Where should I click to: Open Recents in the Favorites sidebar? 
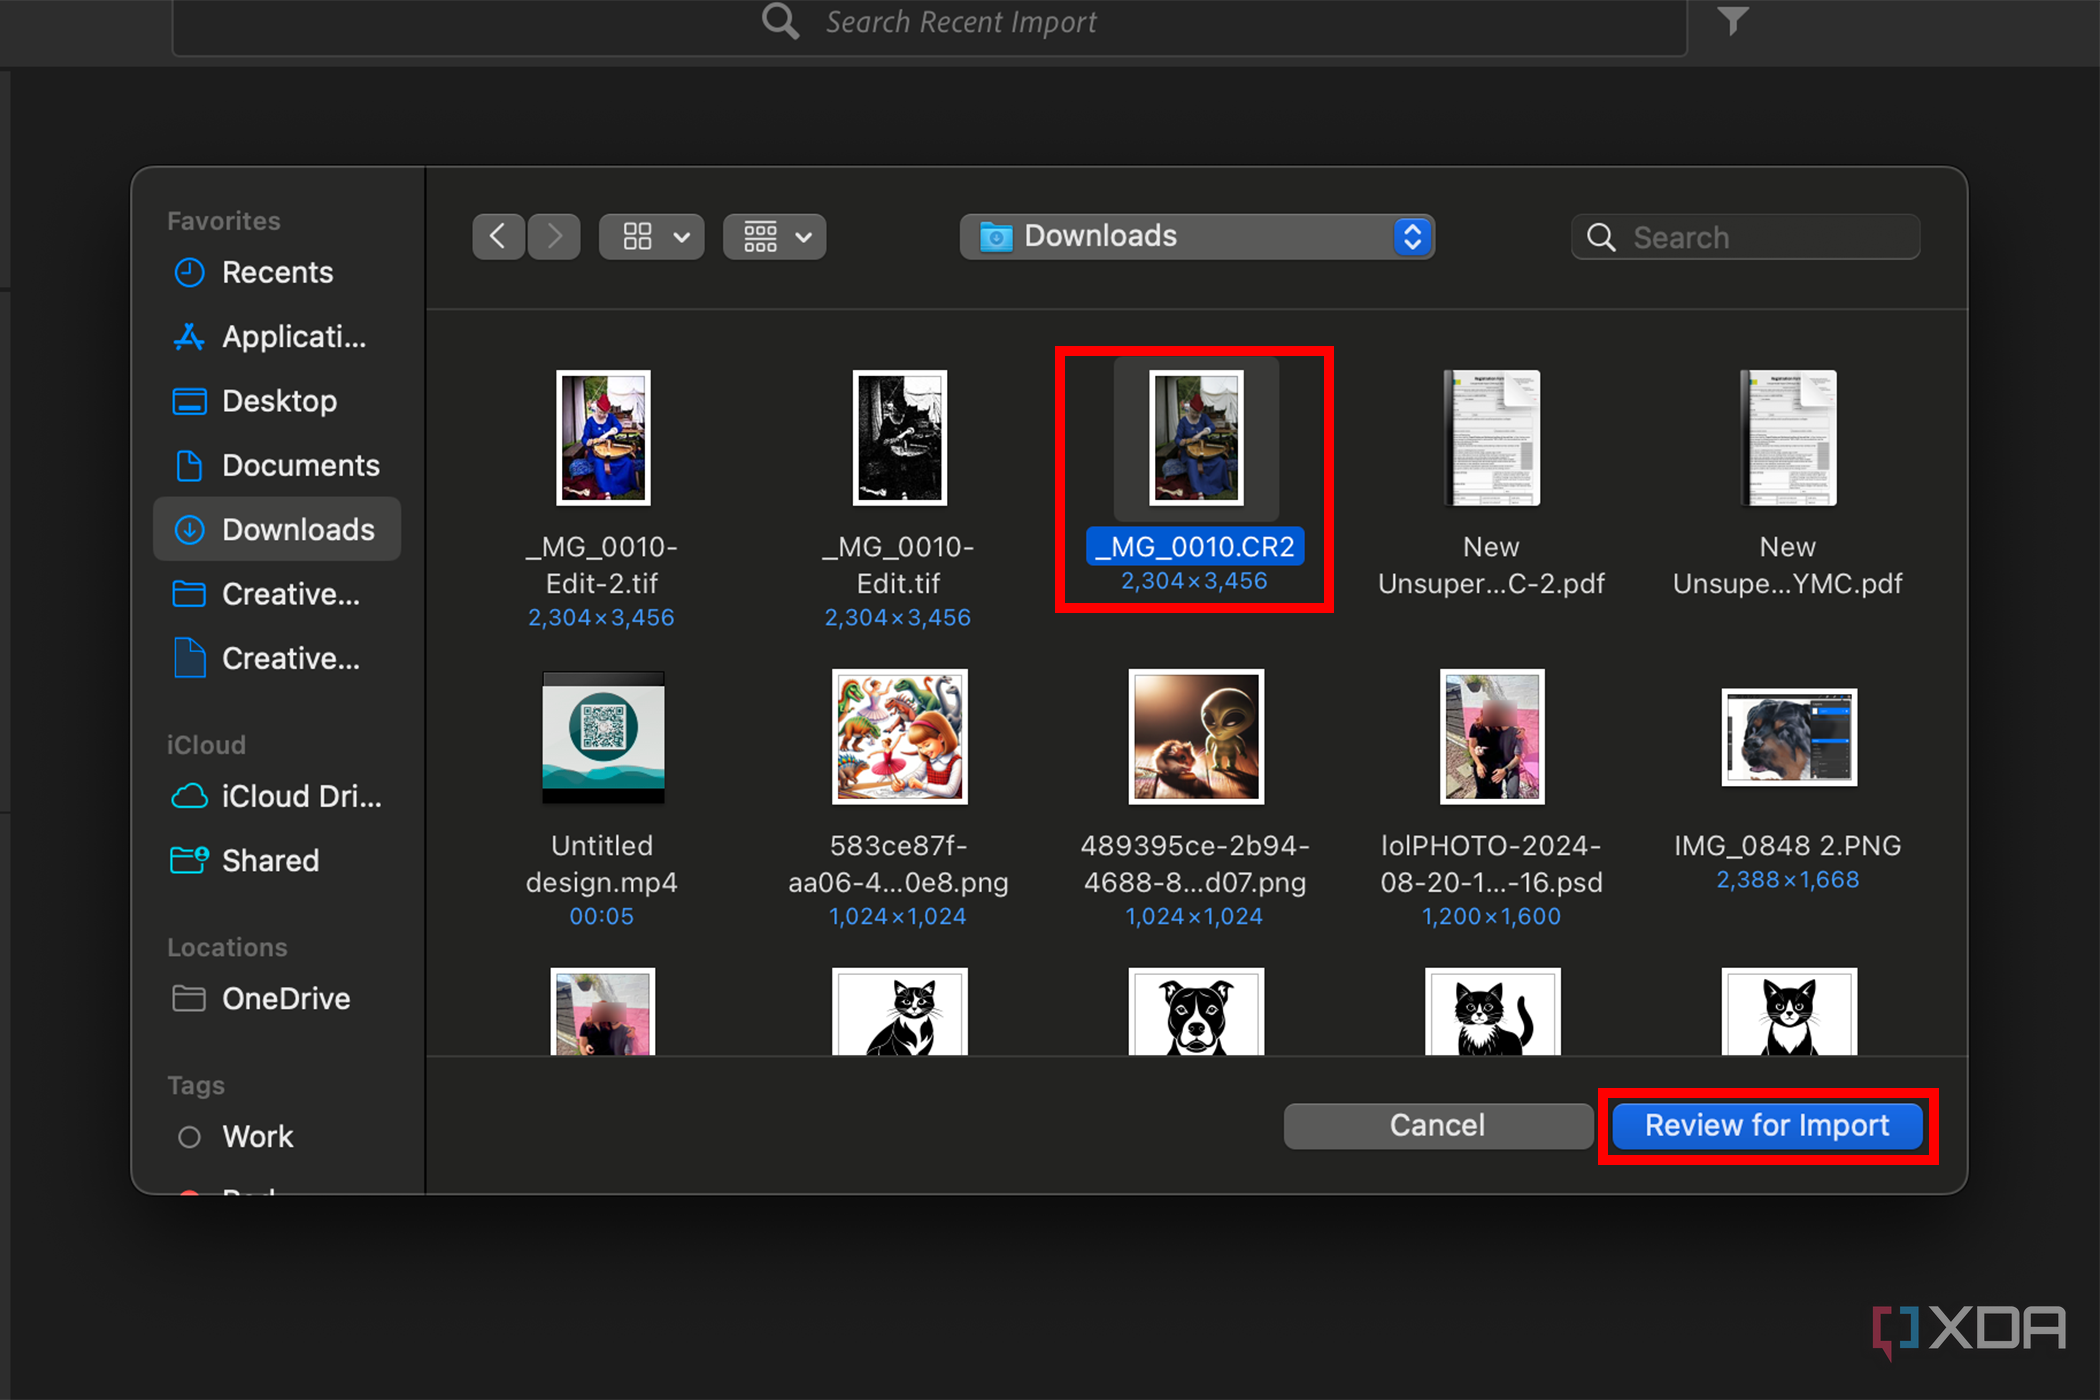pos(277,272)
